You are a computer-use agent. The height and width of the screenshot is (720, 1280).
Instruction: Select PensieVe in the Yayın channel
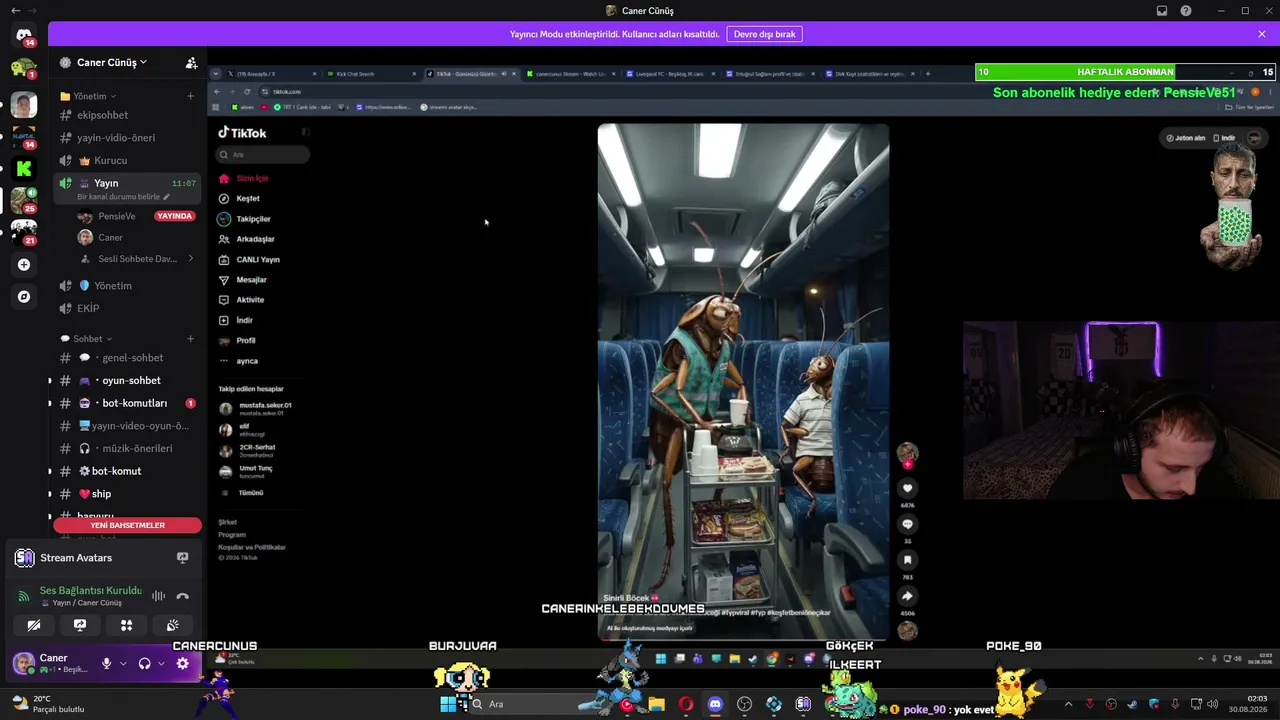(138, 216)
